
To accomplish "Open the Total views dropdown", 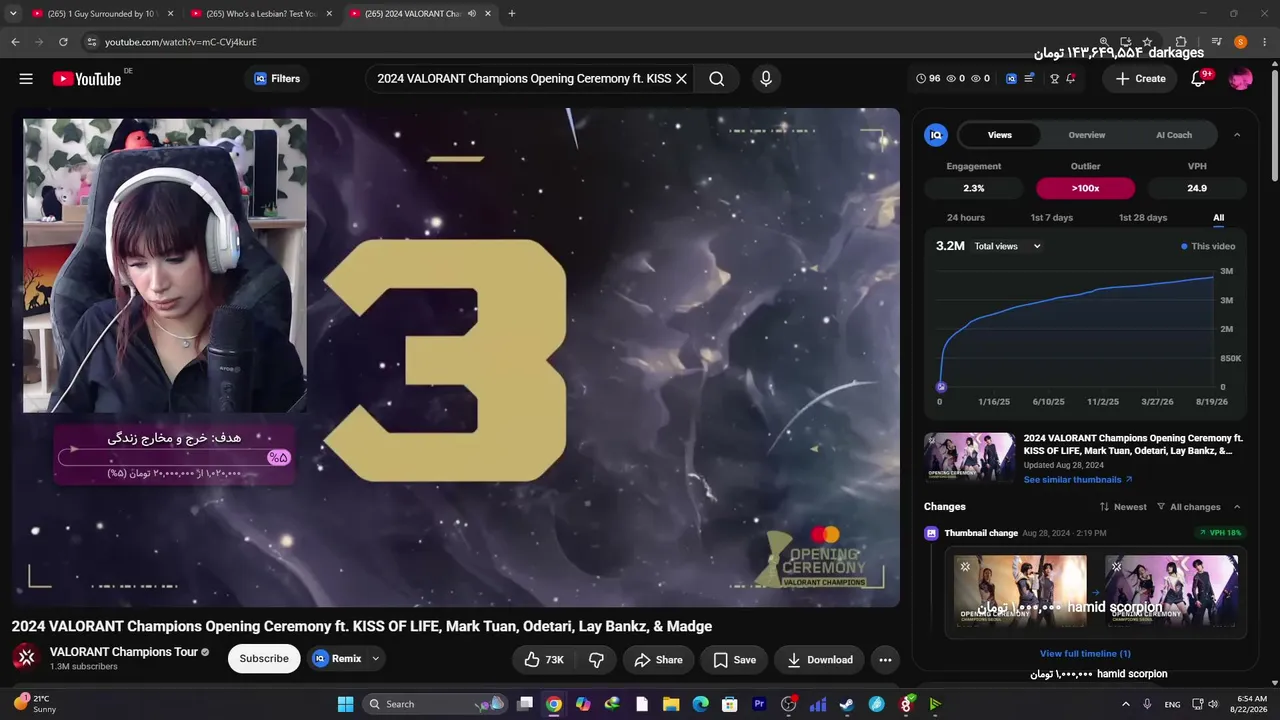I will tap(1008, 246).
